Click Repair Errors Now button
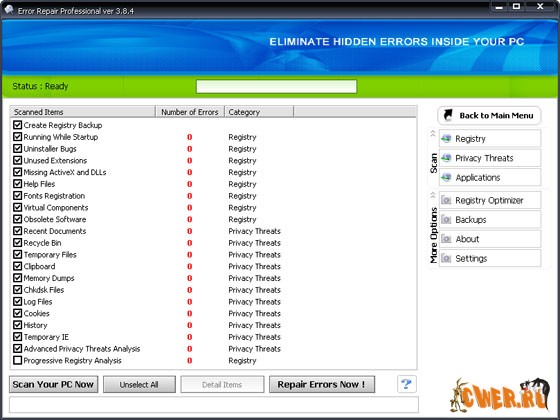560x420 pixels. (322, 384)
